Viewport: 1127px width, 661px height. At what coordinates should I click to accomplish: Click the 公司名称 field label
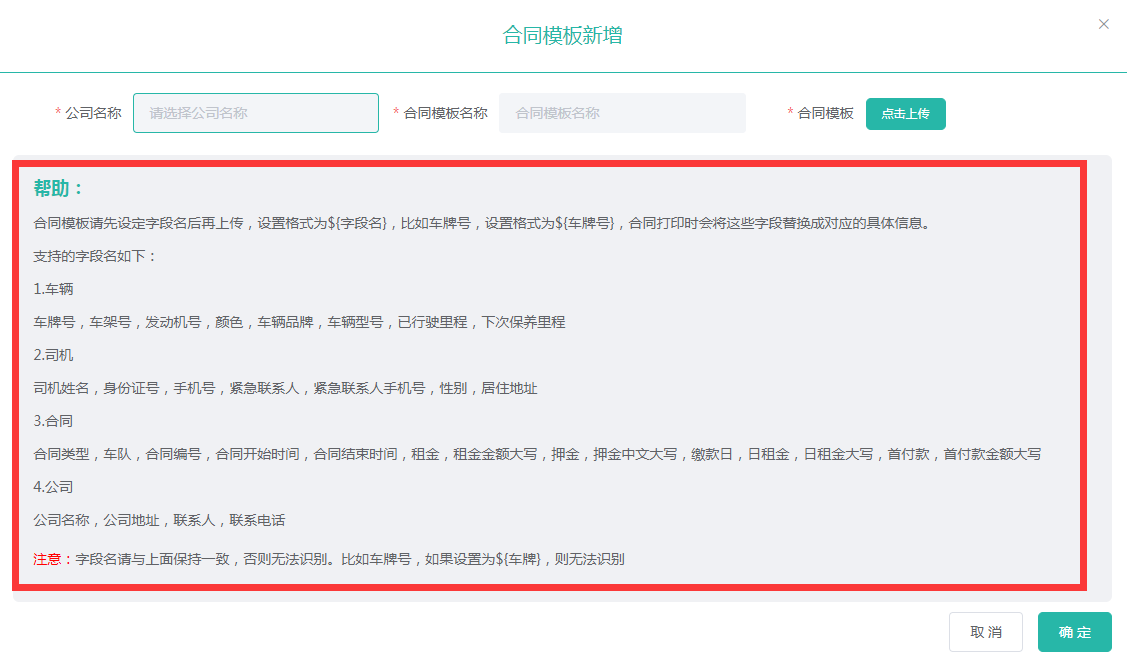click(x=93, y=113)
